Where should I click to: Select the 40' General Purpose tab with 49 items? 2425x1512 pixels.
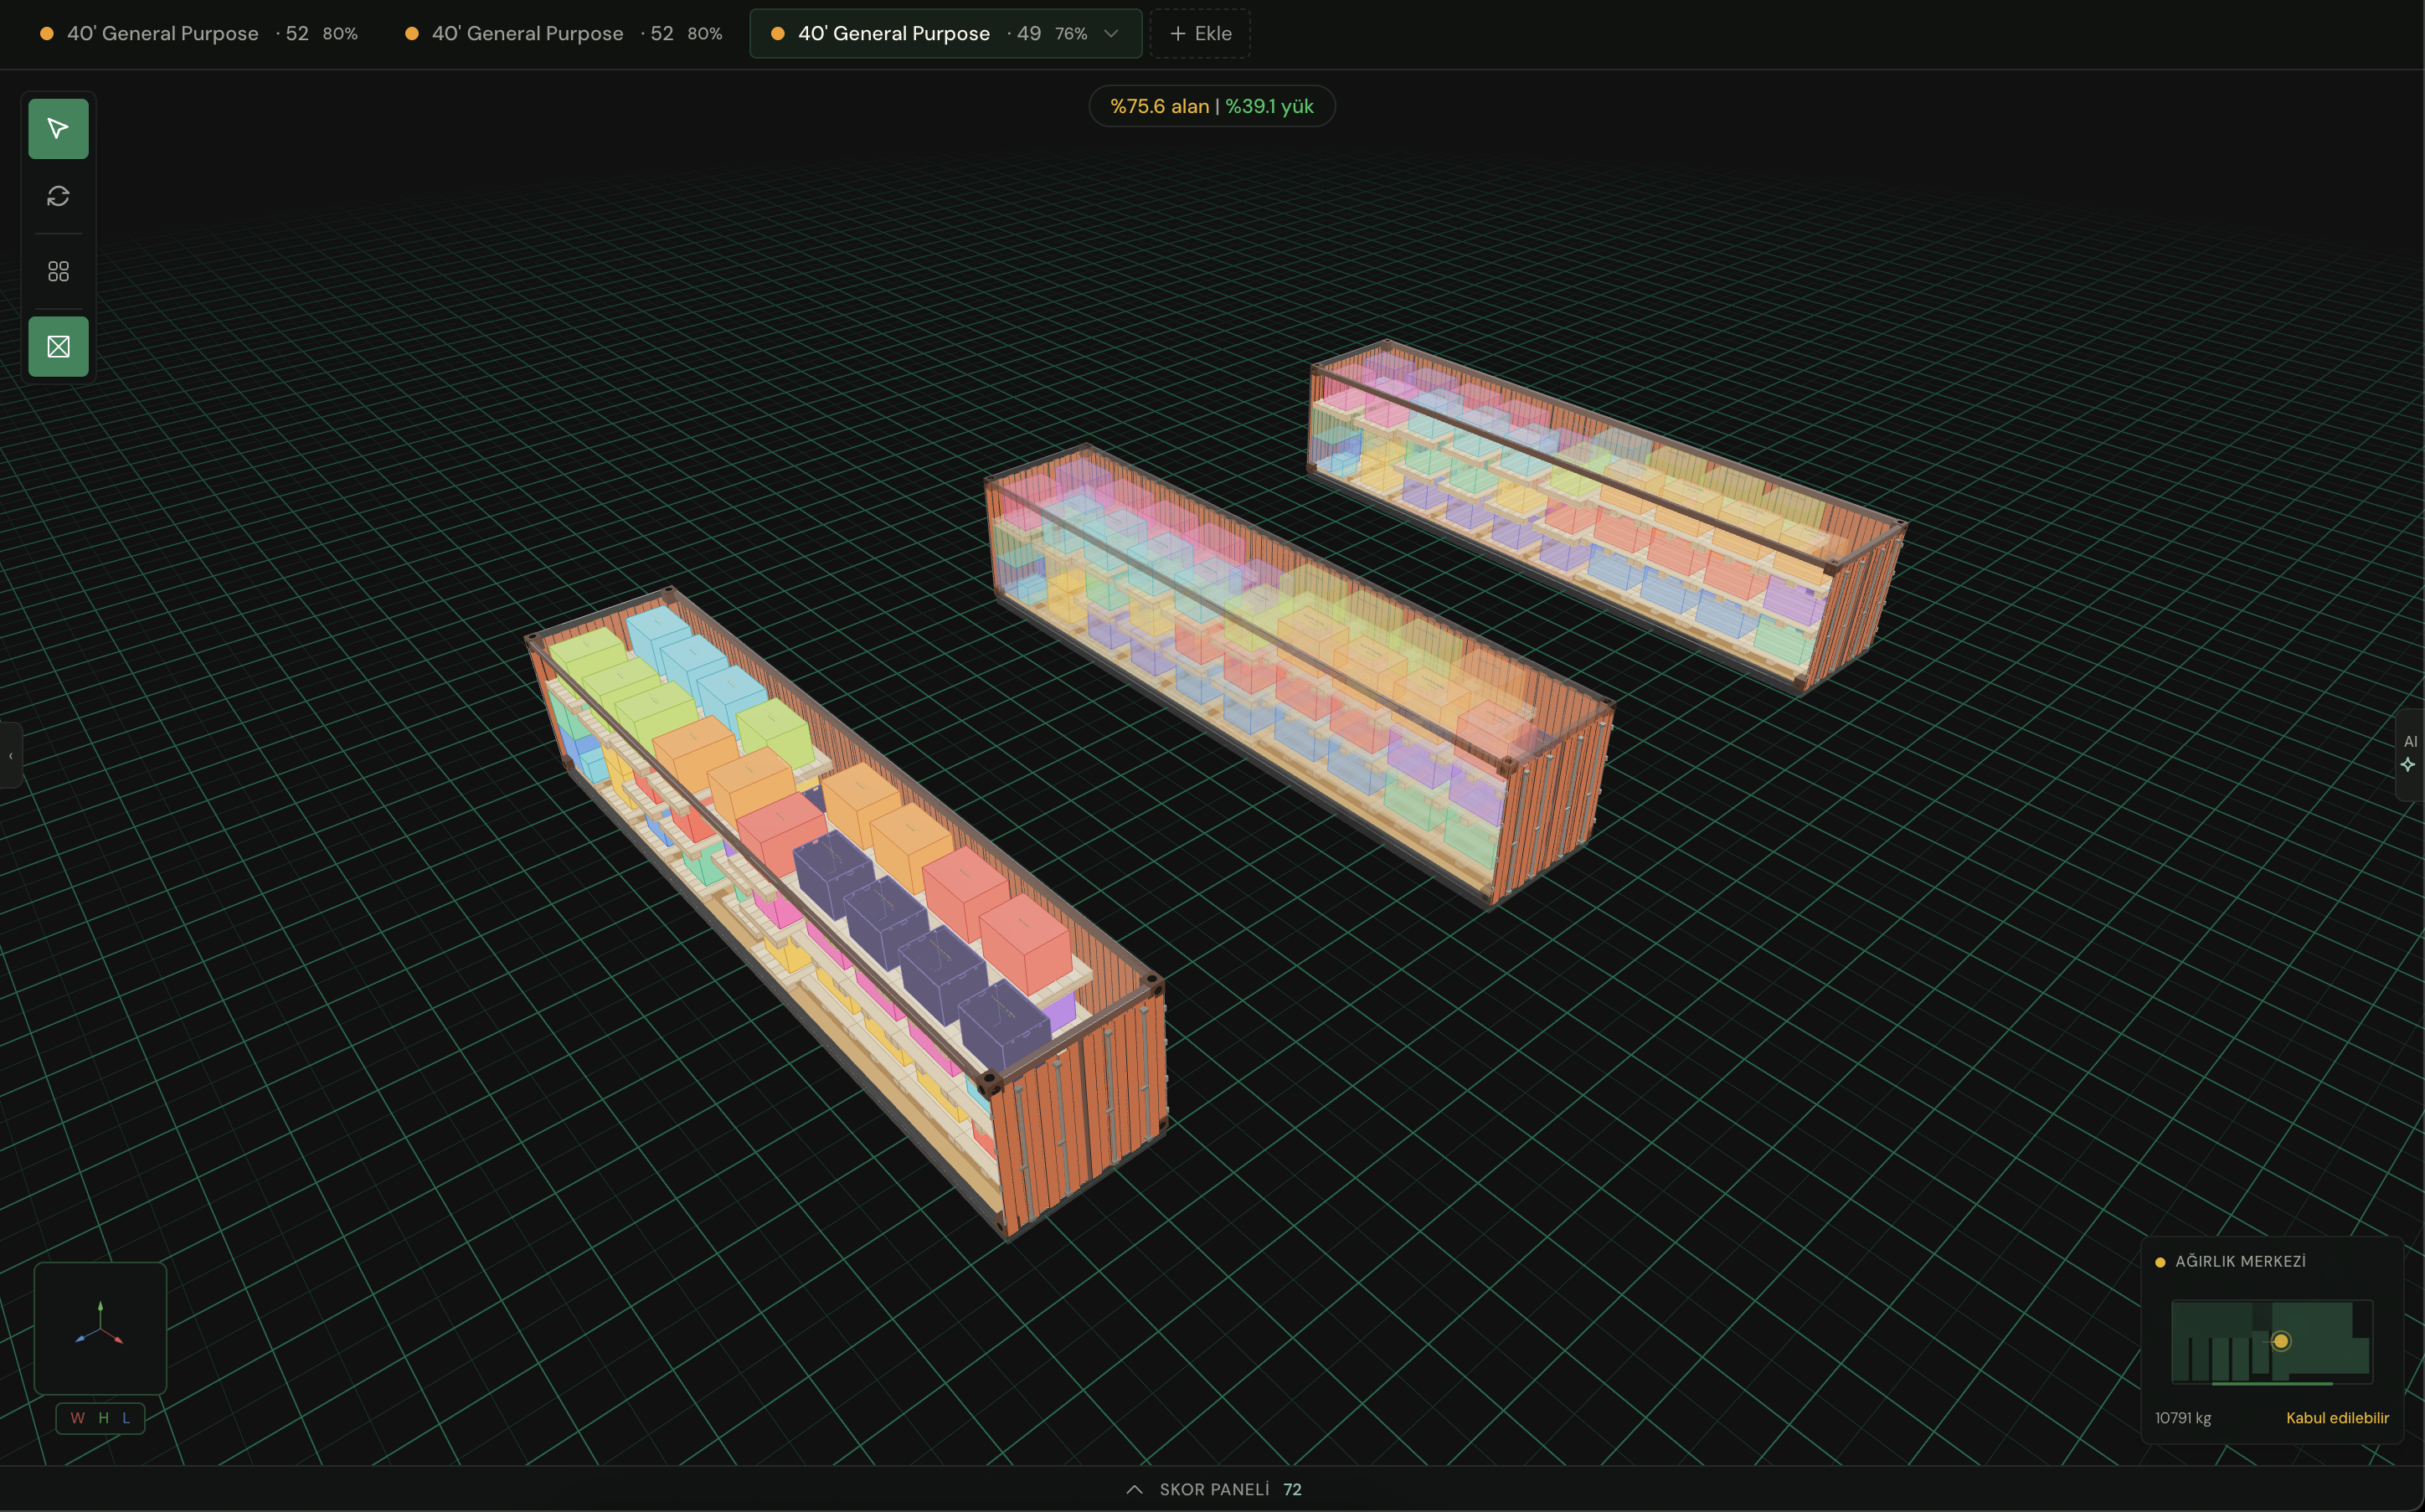pos(945,33)
